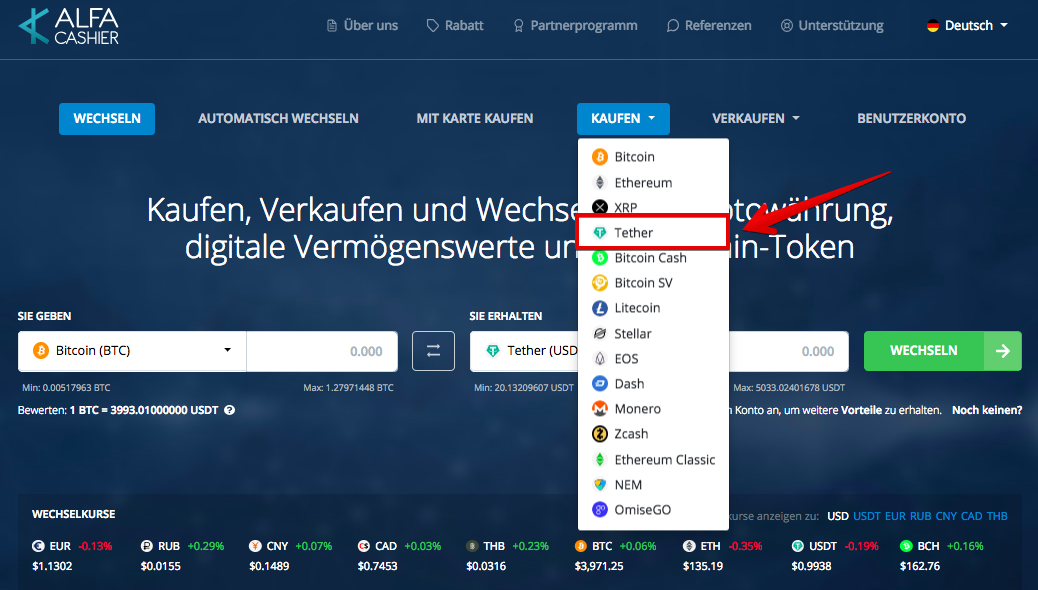Click the help question mark beside rate

coord(230,410)
